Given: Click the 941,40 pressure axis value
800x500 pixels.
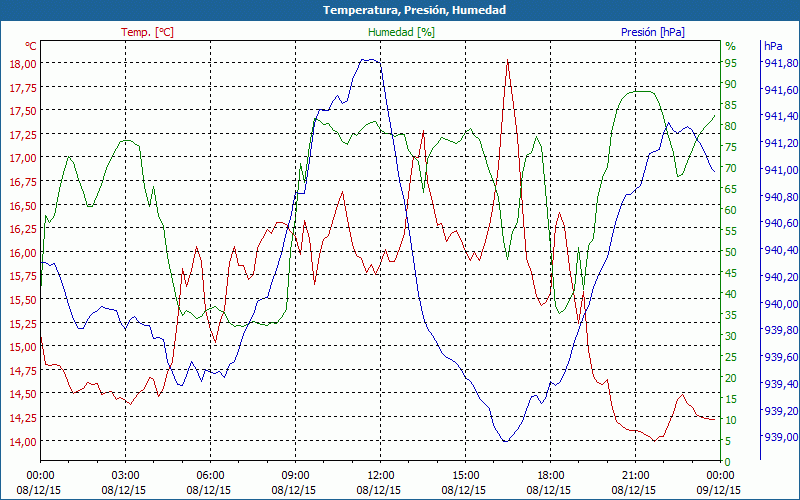Looking at the screenshot, I should click(x=780, y=116).
